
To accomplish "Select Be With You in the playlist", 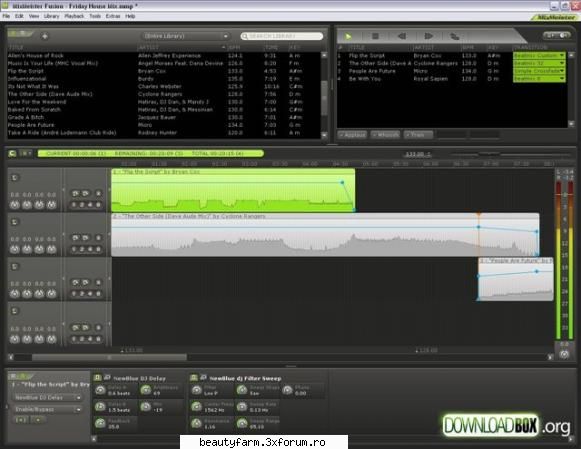I will pos(424,79).
